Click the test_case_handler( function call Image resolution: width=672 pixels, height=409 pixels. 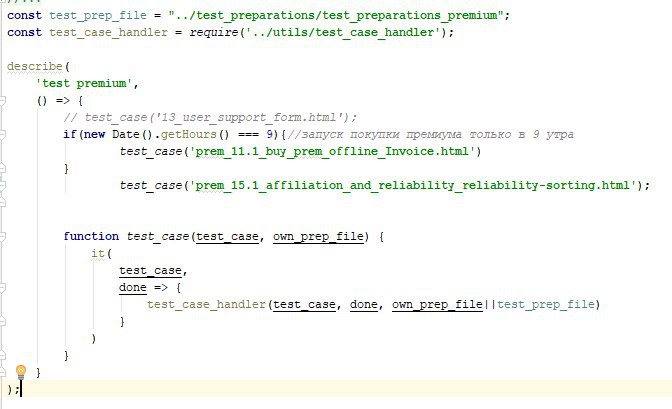pyautogui.click(x=207, y=304)
